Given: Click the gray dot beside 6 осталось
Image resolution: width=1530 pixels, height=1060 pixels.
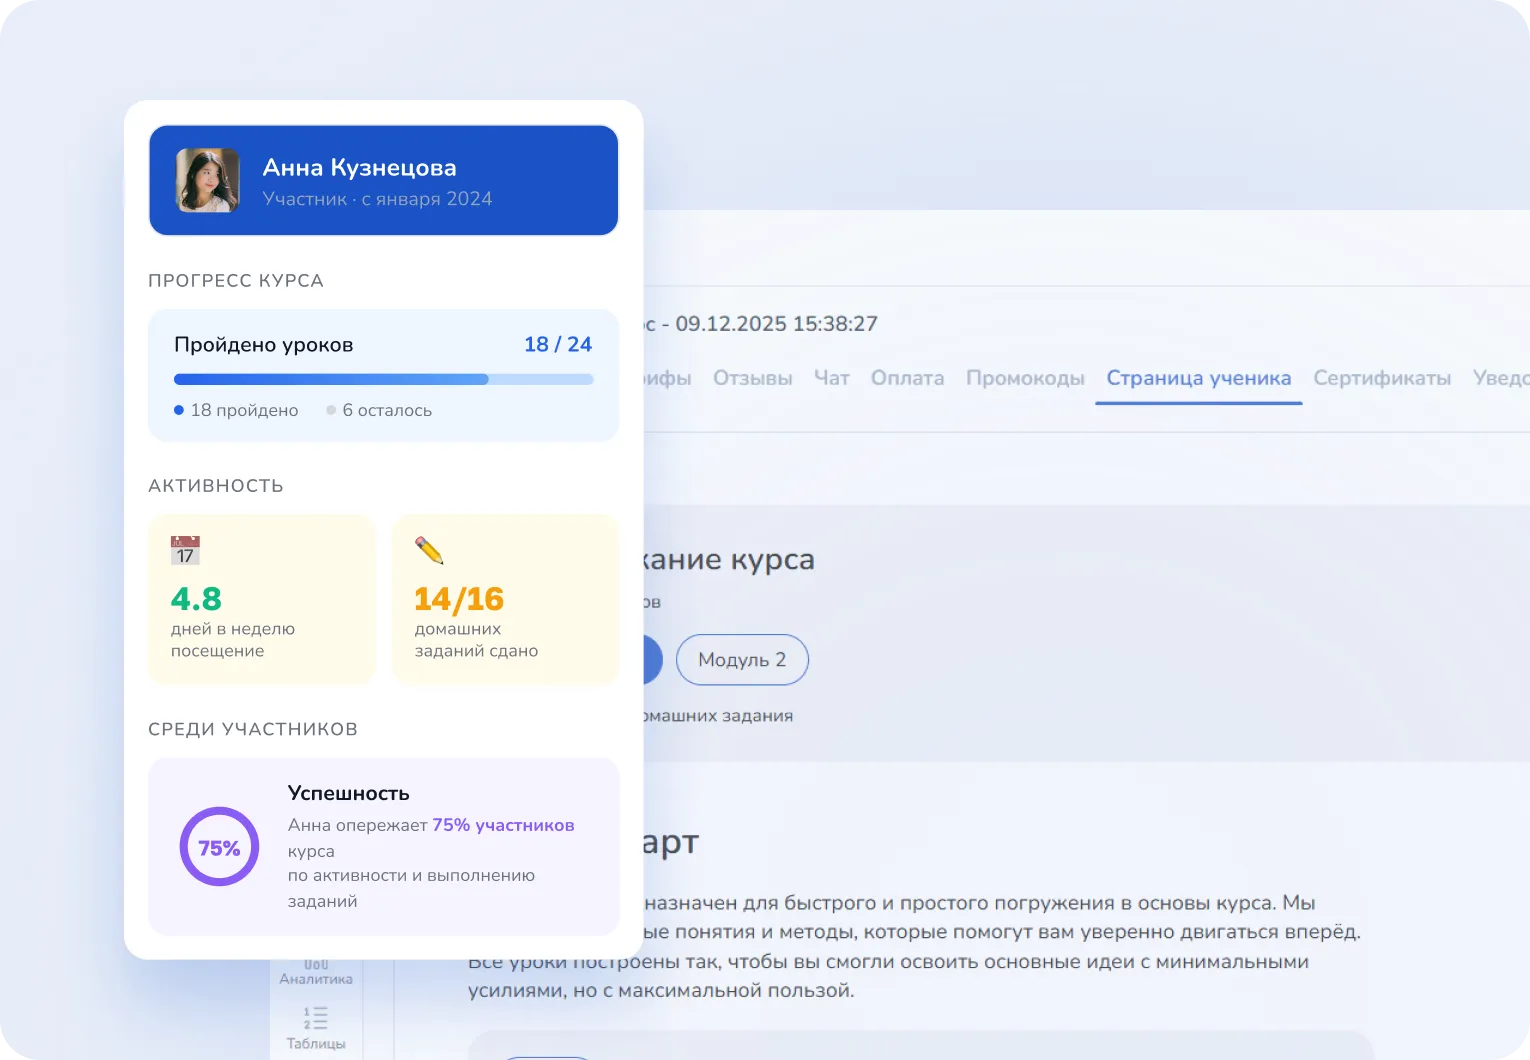Looking at the screenshot, I should [331, 410].
